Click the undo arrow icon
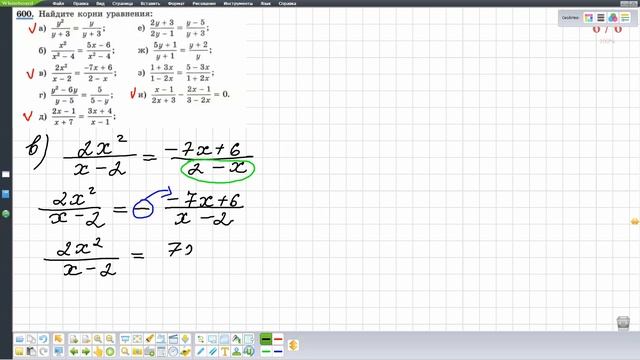This screenshot has width=640, height=360. (x=43, y=339)
